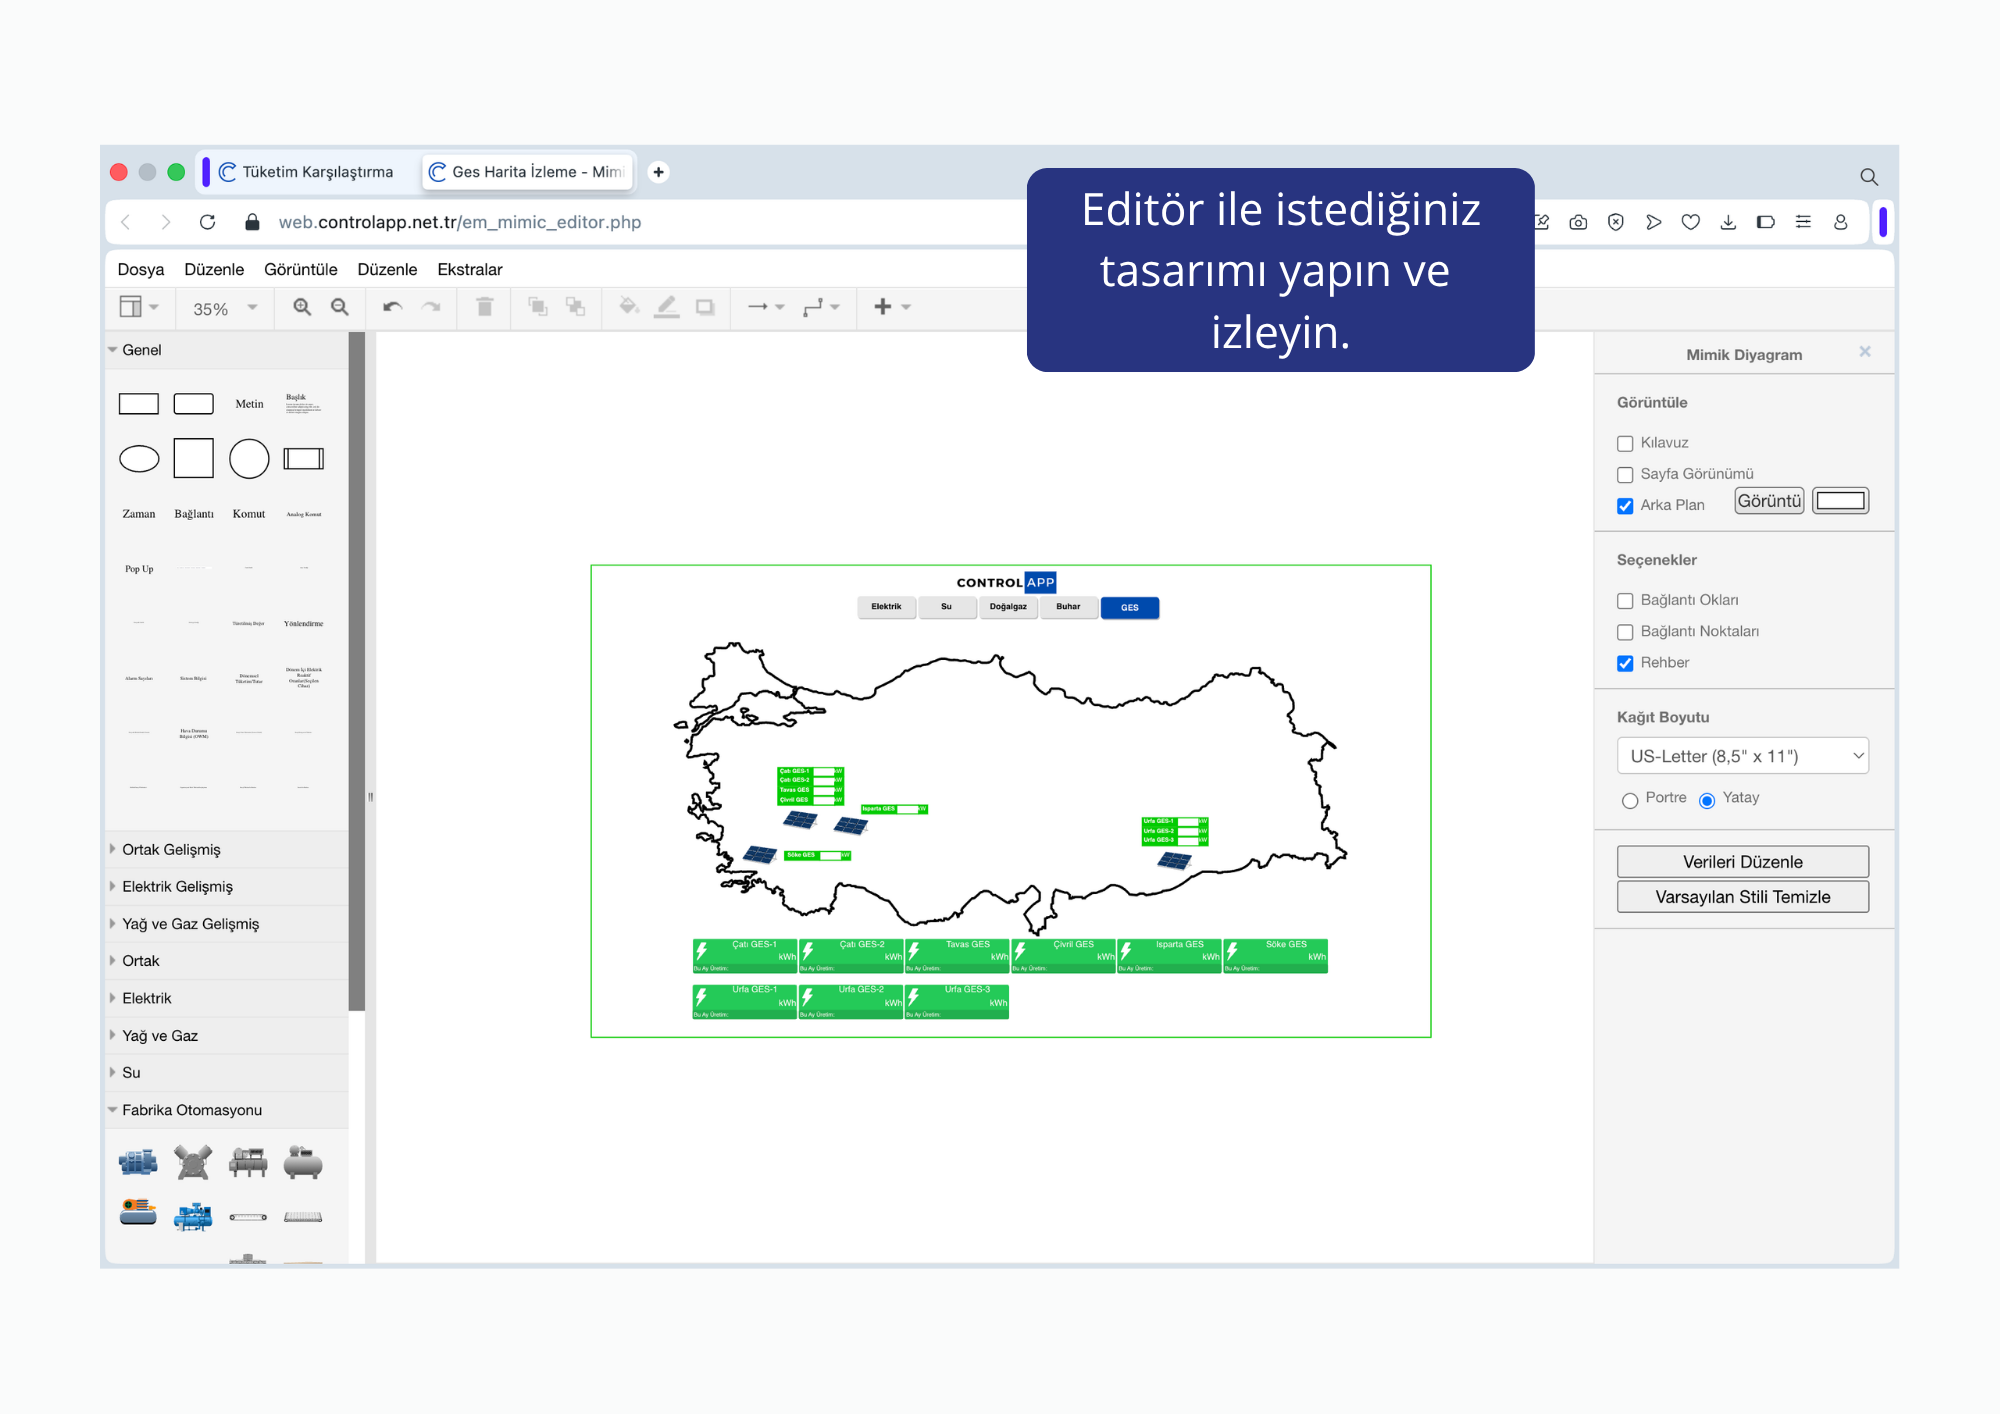
Task: Expand the Elektrik Gelişmiş section
Action: click(x=227, y=886)
